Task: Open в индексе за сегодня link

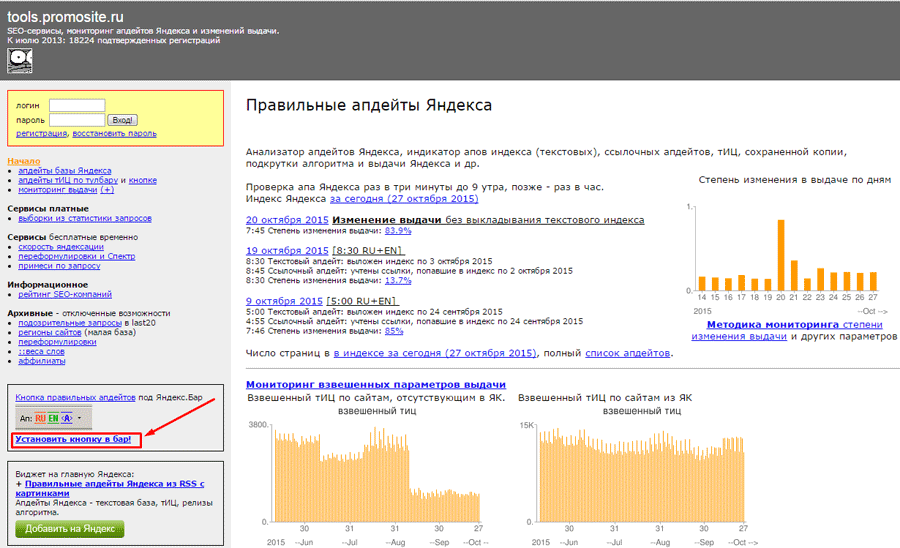Action: point(435,353)
